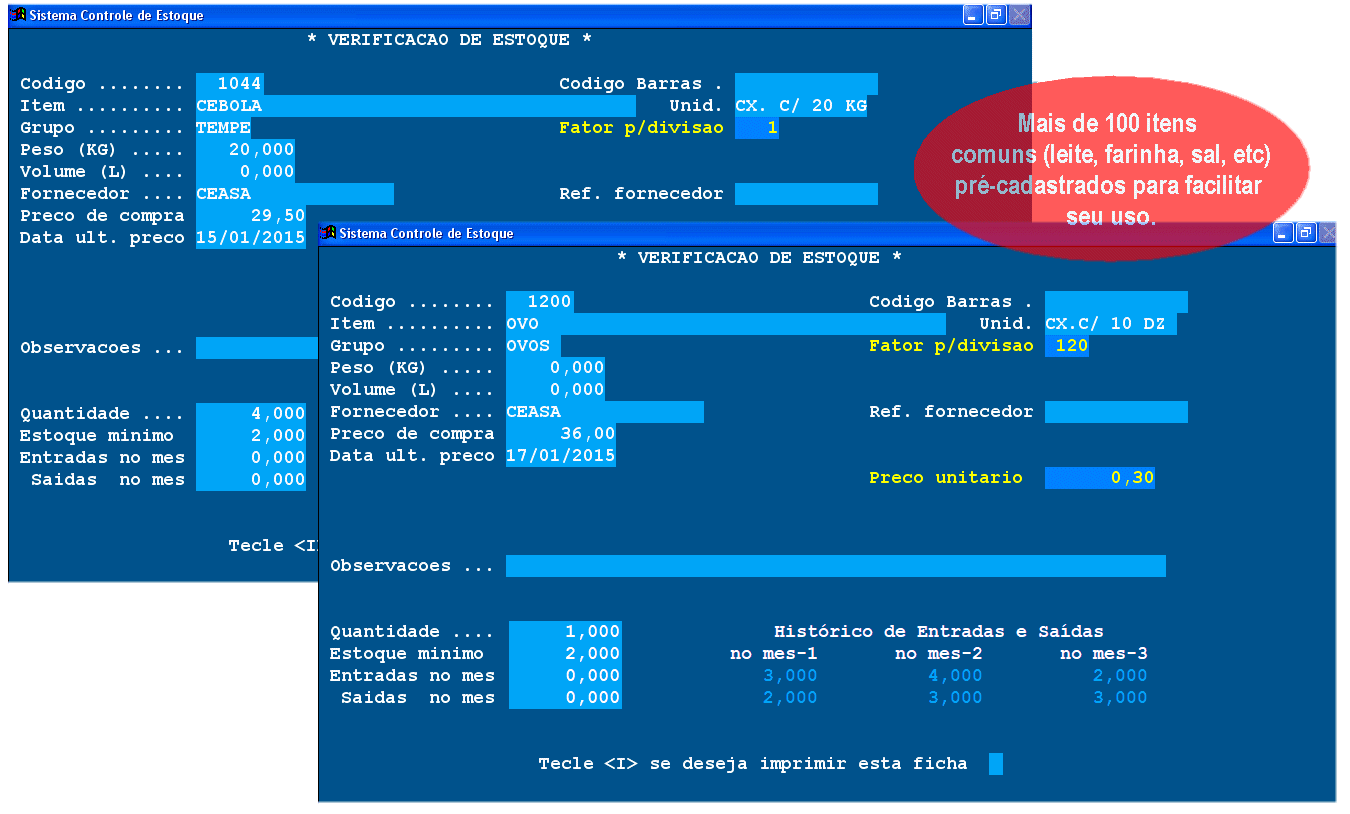
Task: Click the Codigo field showing 1200
Action: (540, 302)
